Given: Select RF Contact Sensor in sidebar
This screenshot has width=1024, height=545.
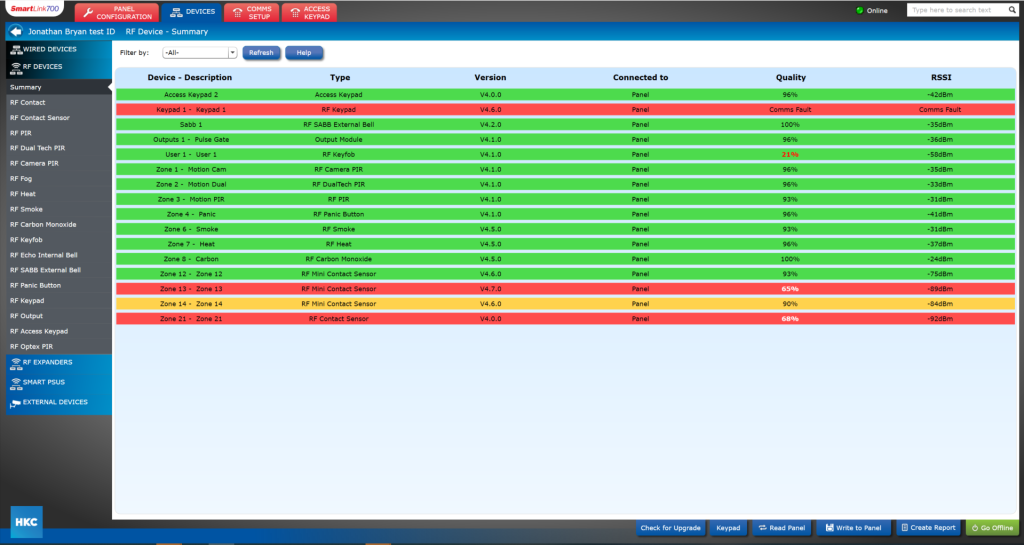Looking at the screenshot, I should tap(59, 118).
